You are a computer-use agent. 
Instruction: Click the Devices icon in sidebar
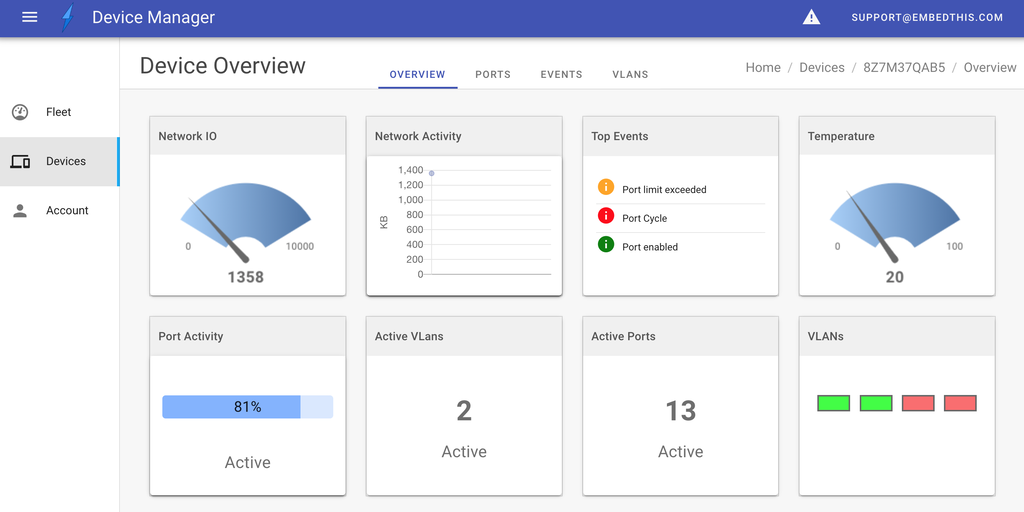pos(20,161)
